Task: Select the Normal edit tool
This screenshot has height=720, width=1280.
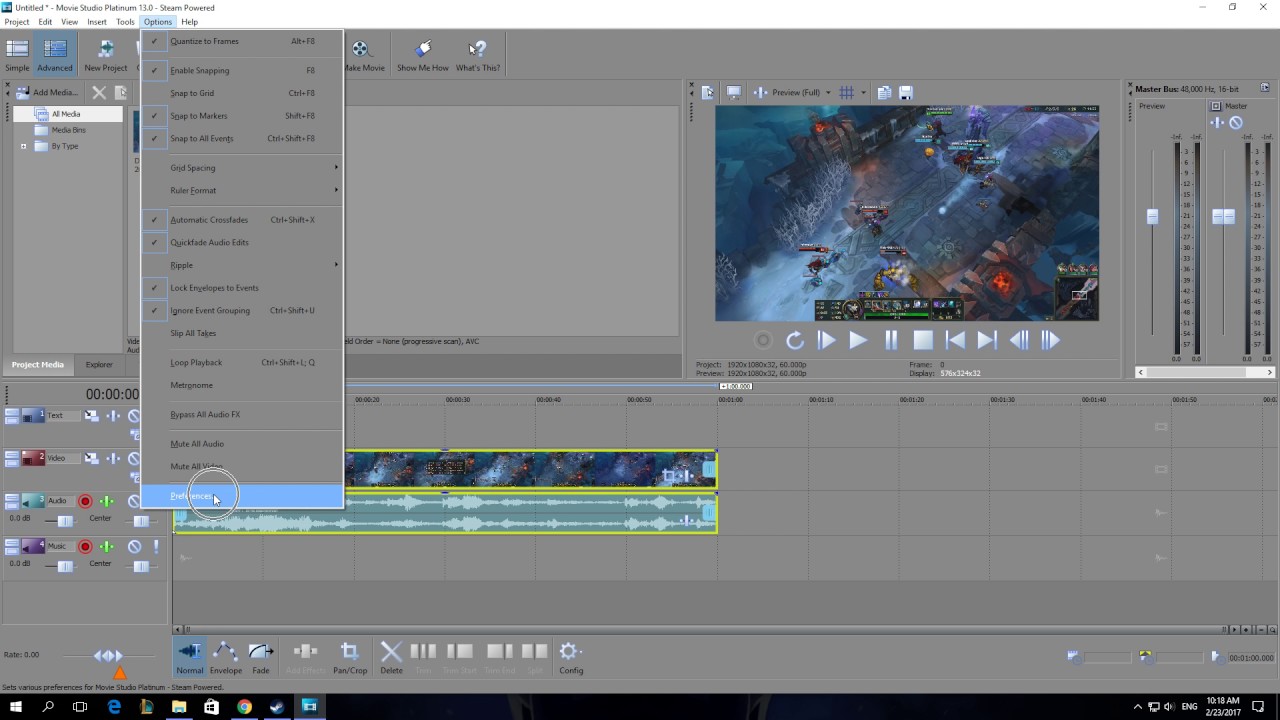Action: (x=189, y=657)
